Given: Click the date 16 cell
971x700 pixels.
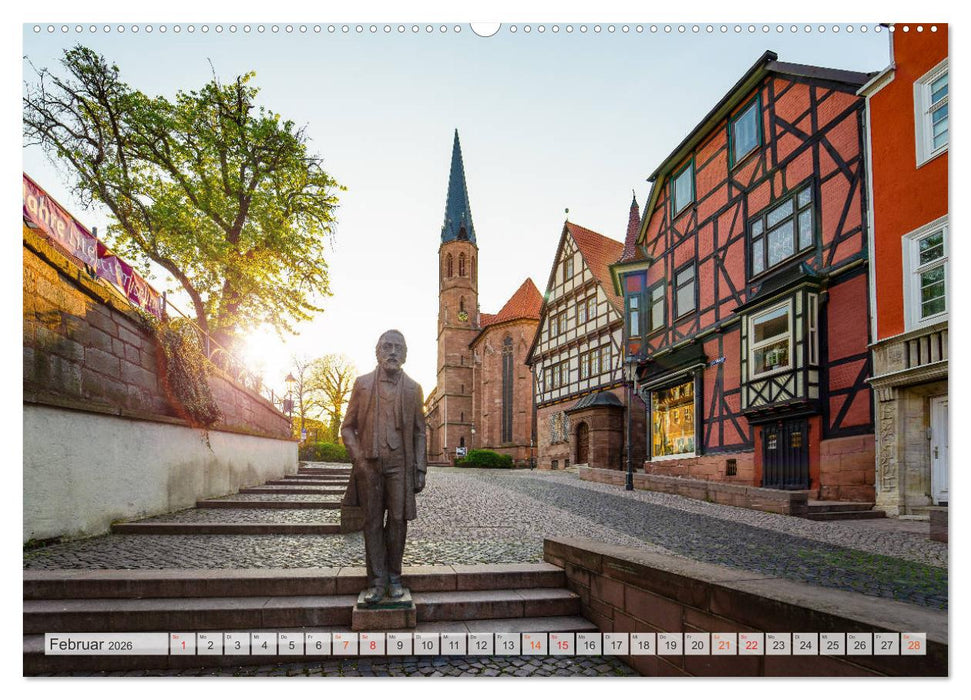Looking at the screenshot, I should click(x=589, y=645).
